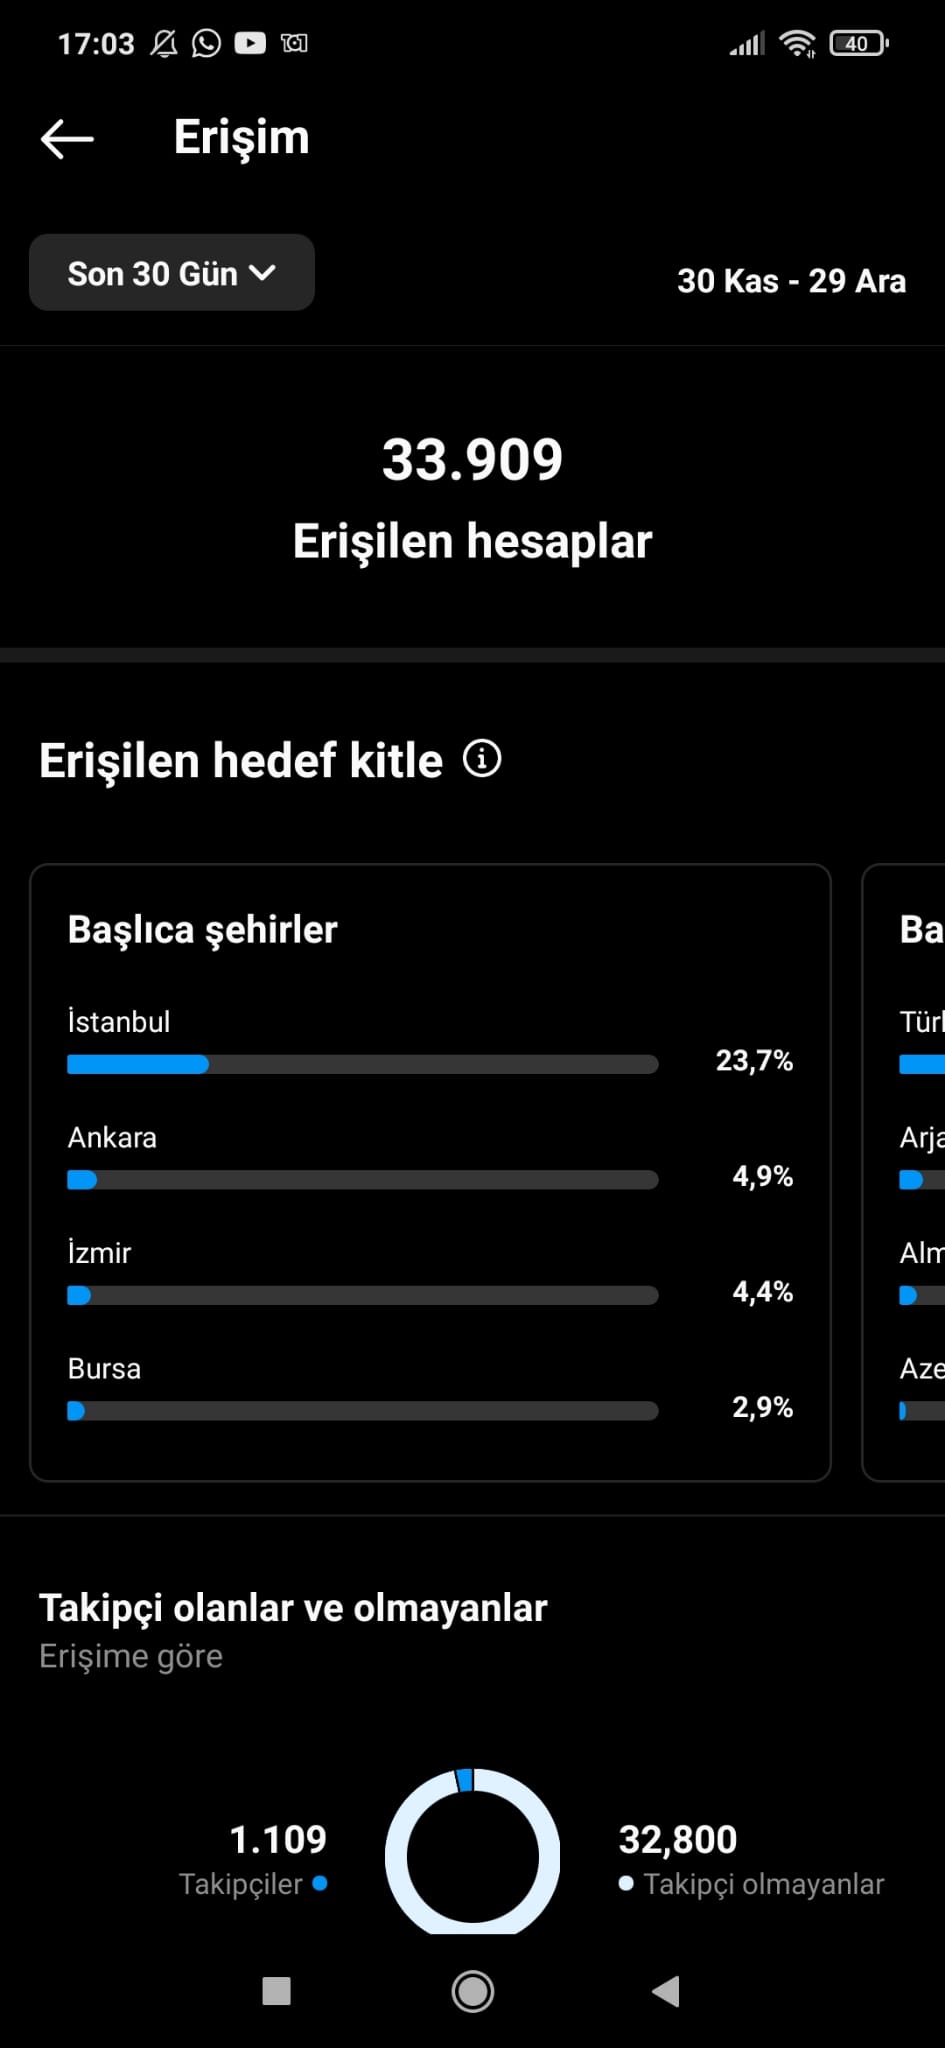Tap the back arrow next to Erişim
The height and width of the screenshot is (2048, 945).
[x=67, y=139]
